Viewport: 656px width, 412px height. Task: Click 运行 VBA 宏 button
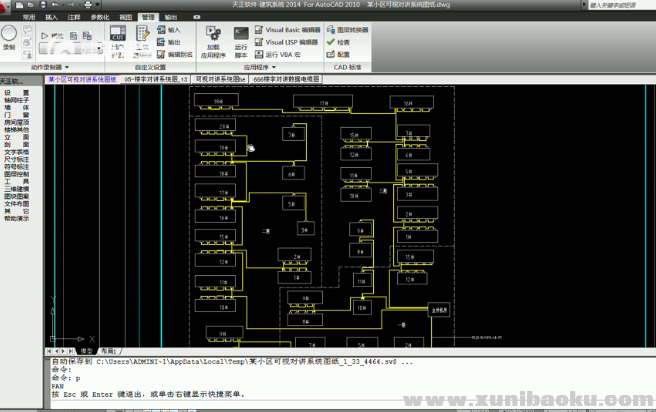point(282,54)
